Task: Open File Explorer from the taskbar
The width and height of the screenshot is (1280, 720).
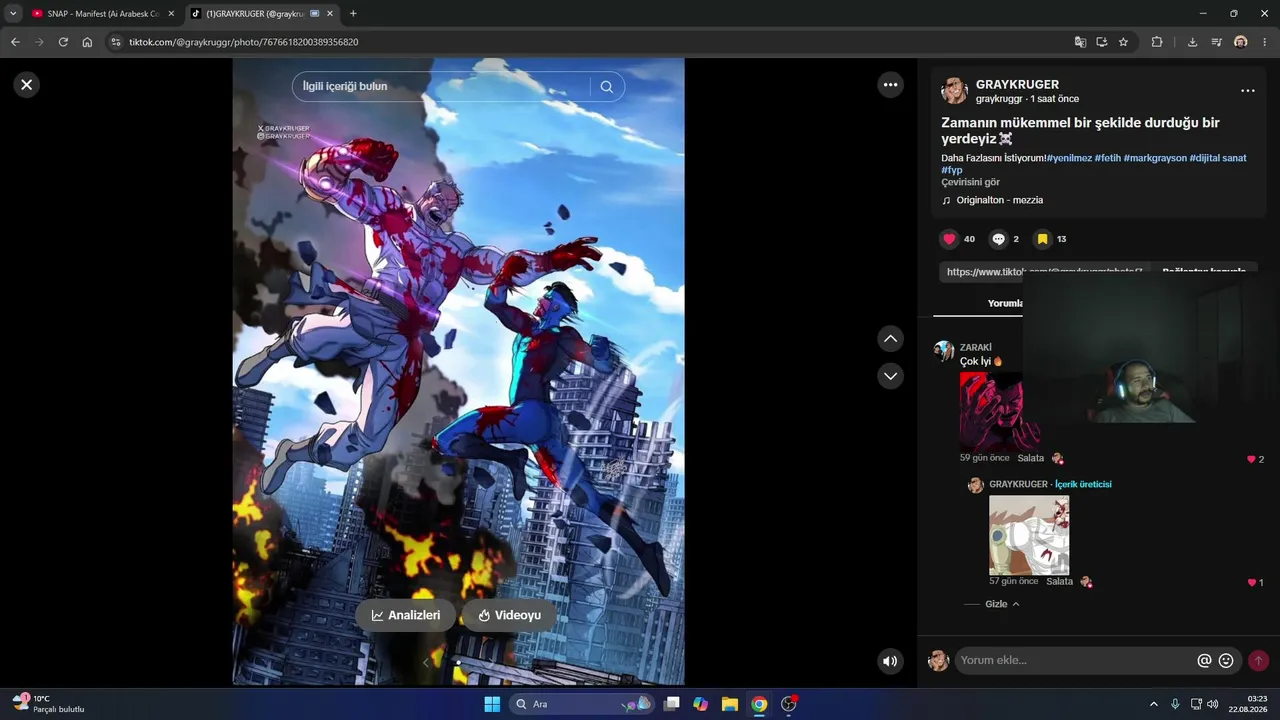Action: coord(730,704)
